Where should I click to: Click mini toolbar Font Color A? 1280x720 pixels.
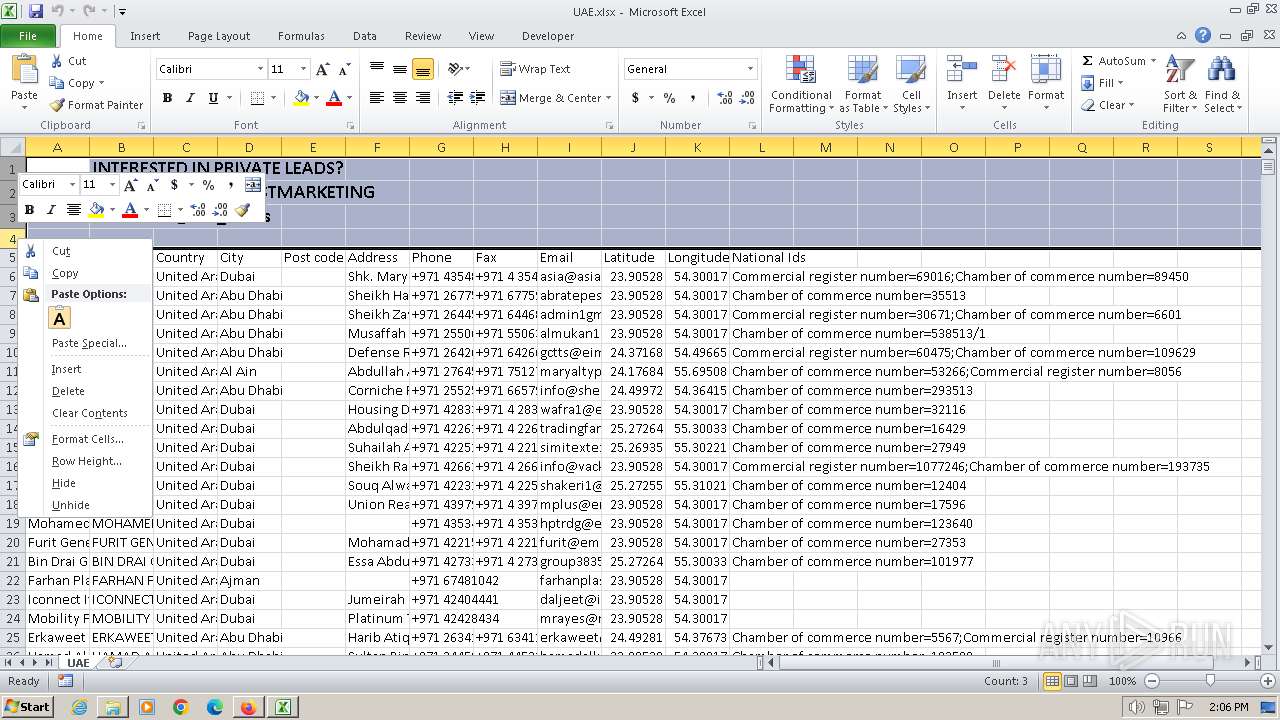(x=130, y=210)
